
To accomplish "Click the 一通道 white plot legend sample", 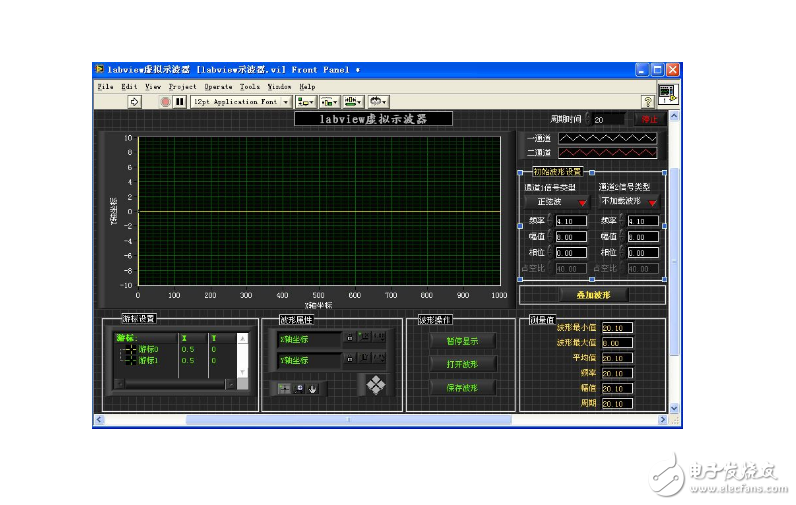I will [608, 138].
